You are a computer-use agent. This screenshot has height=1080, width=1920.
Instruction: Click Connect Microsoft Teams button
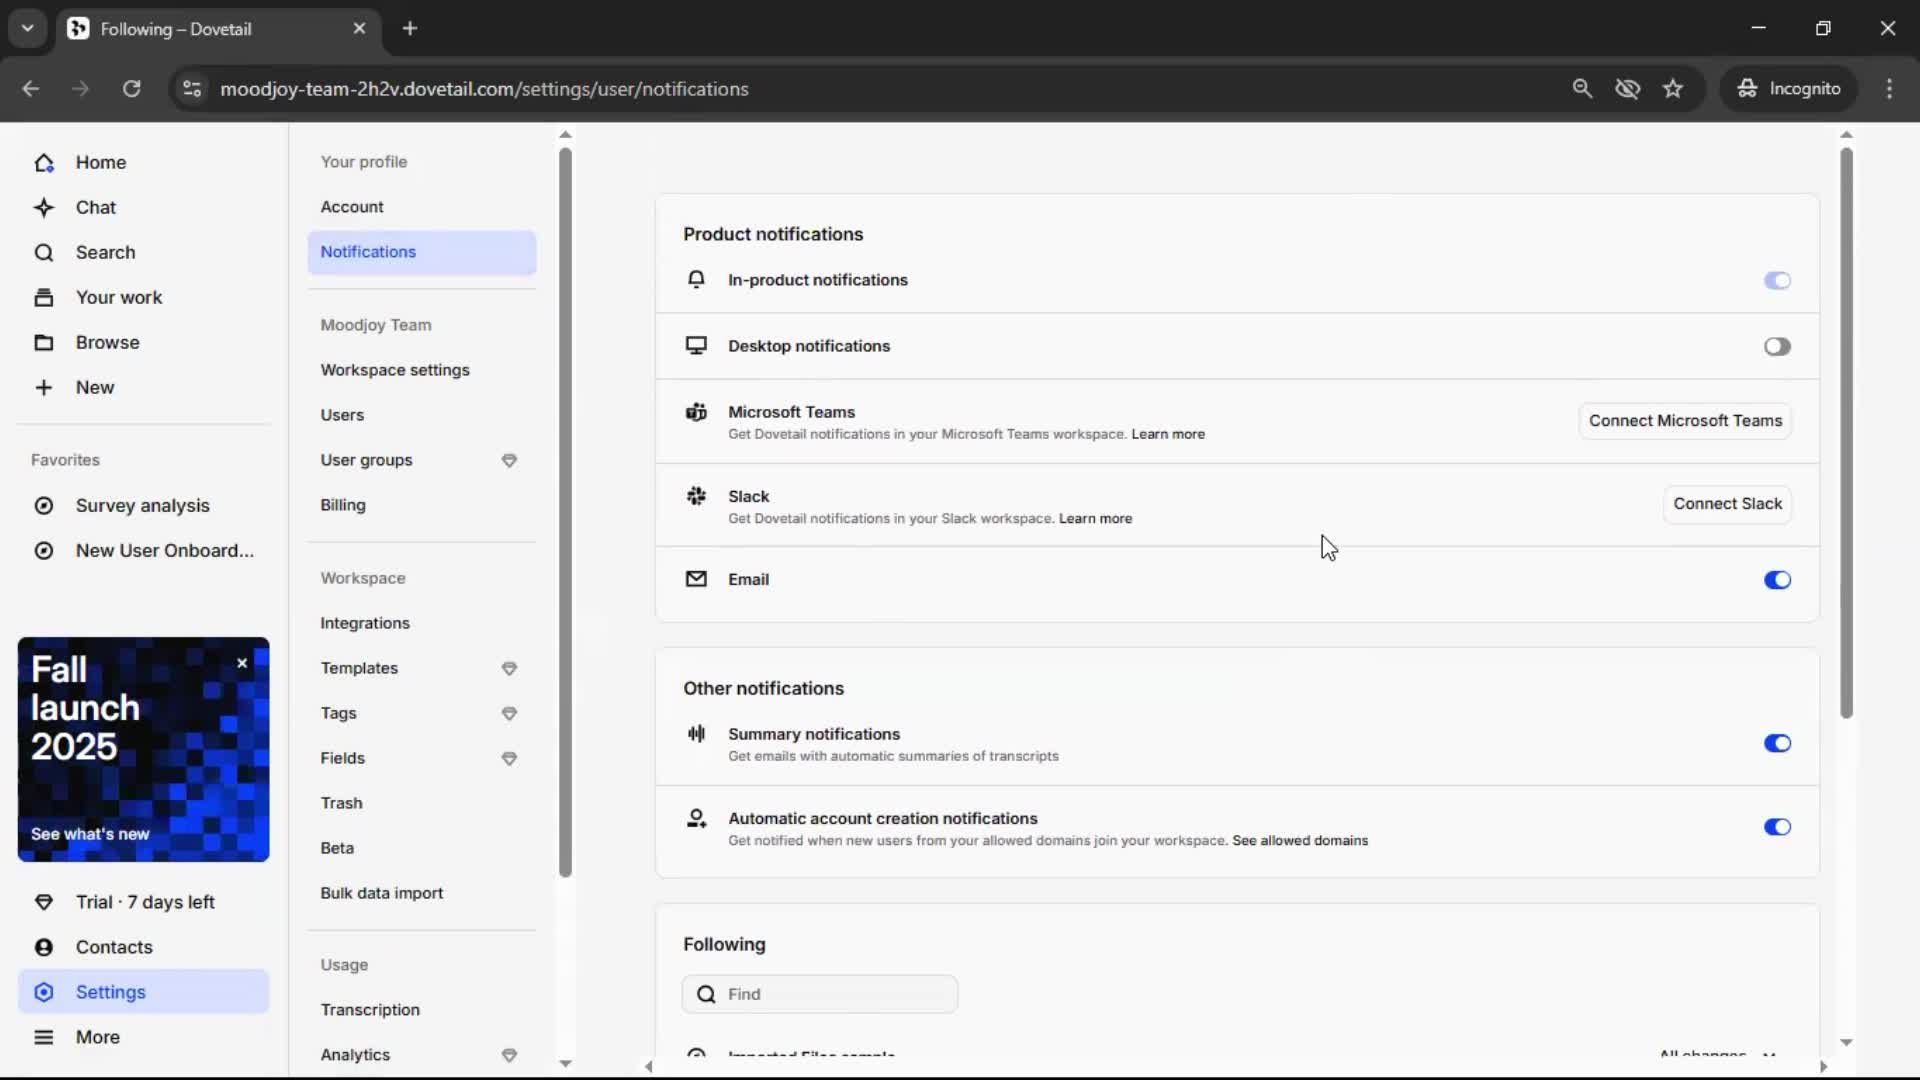pos(1685,421)
